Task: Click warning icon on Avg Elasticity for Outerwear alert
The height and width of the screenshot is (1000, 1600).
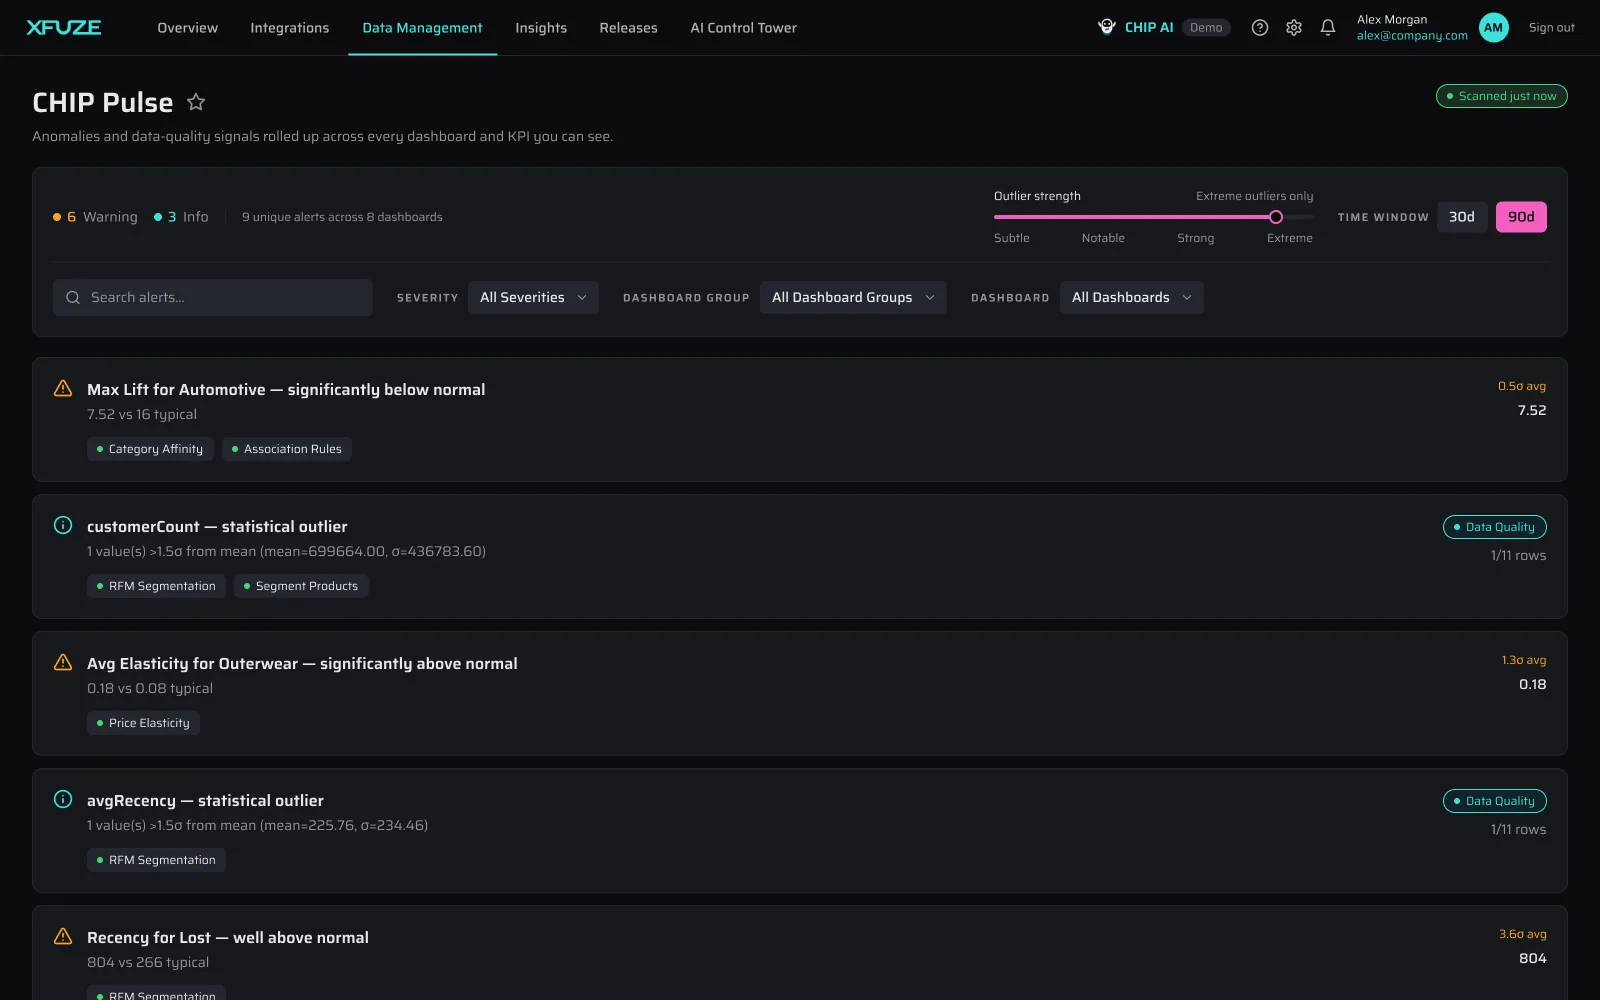Action: point(63,662)
